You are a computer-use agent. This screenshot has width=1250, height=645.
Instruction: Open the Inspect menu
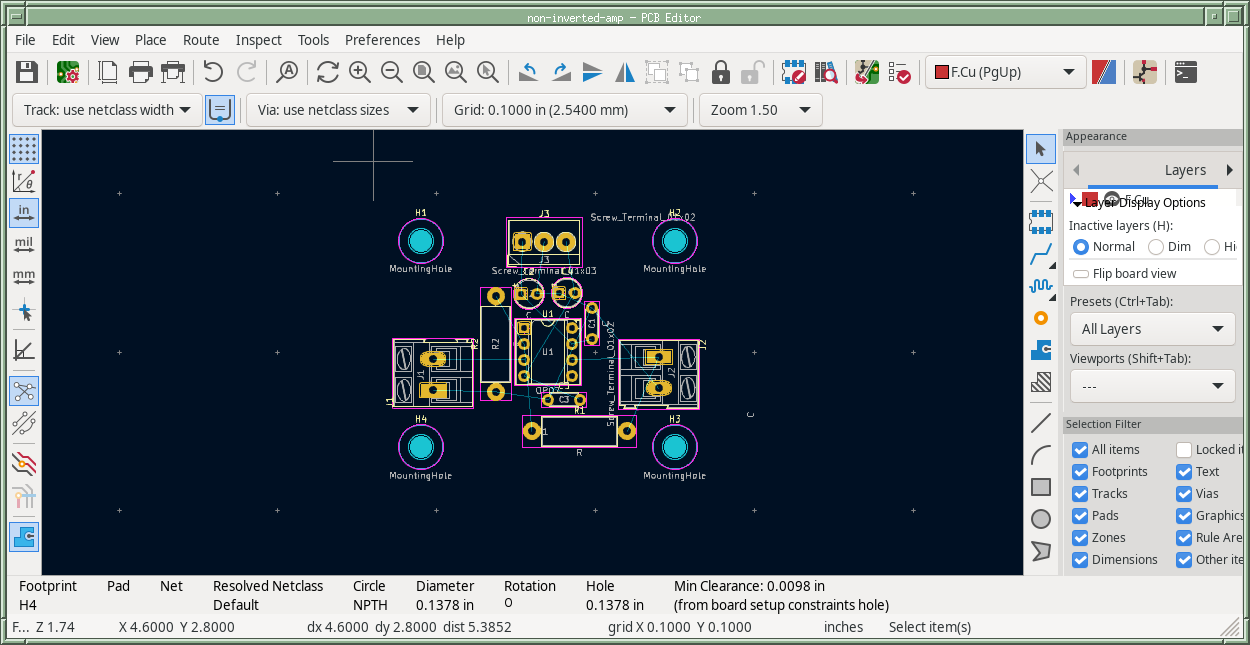point(259,40)
